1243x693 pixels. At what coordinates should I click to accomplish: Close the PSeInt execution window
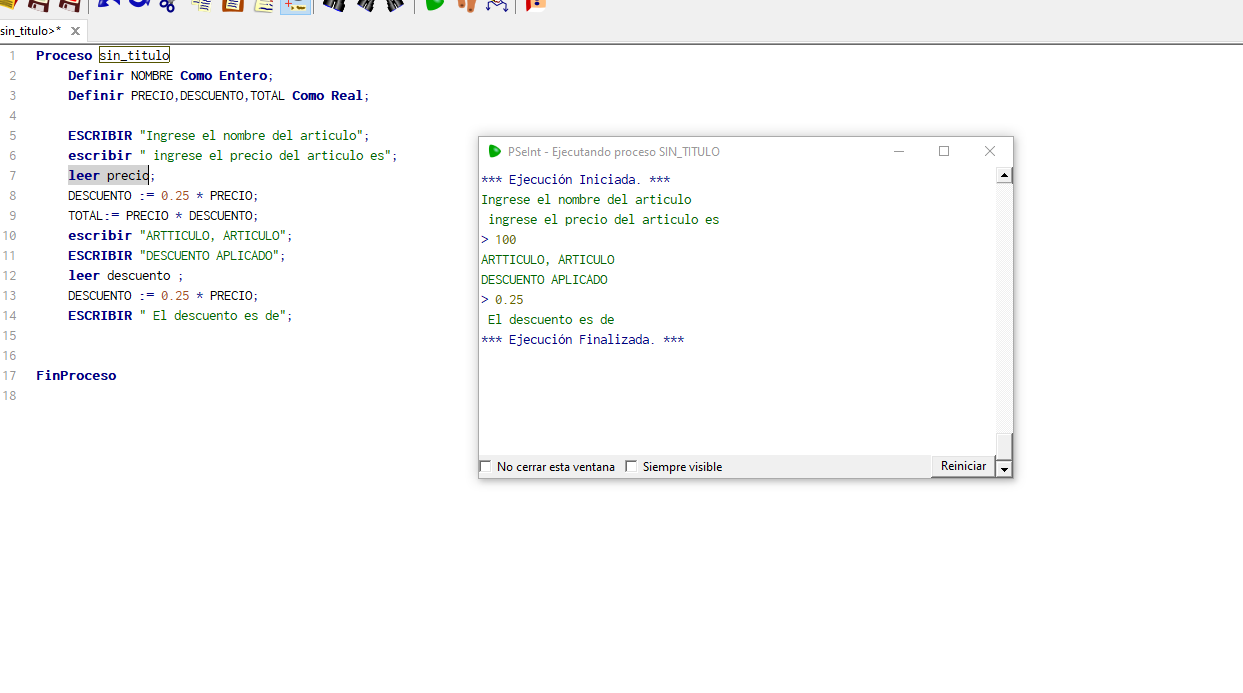click(990, 151)
